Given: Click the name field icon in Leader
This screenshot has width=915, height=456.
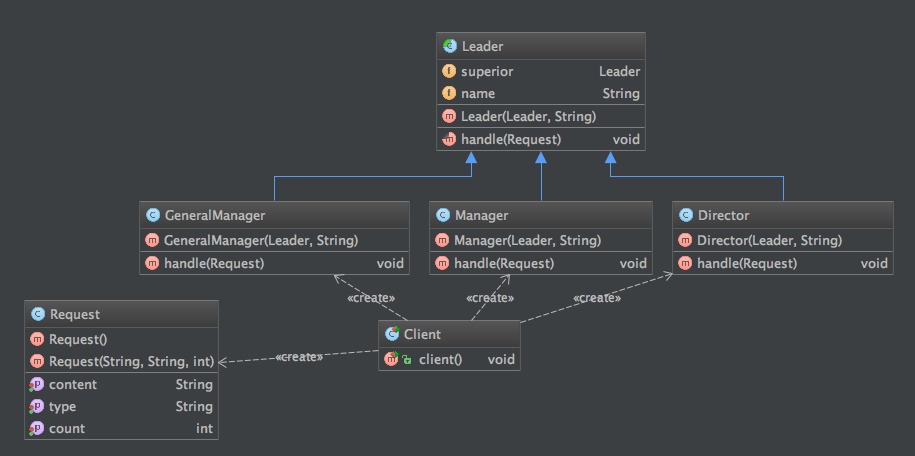Looking at the screenshot, I should [x=449, y=94].
